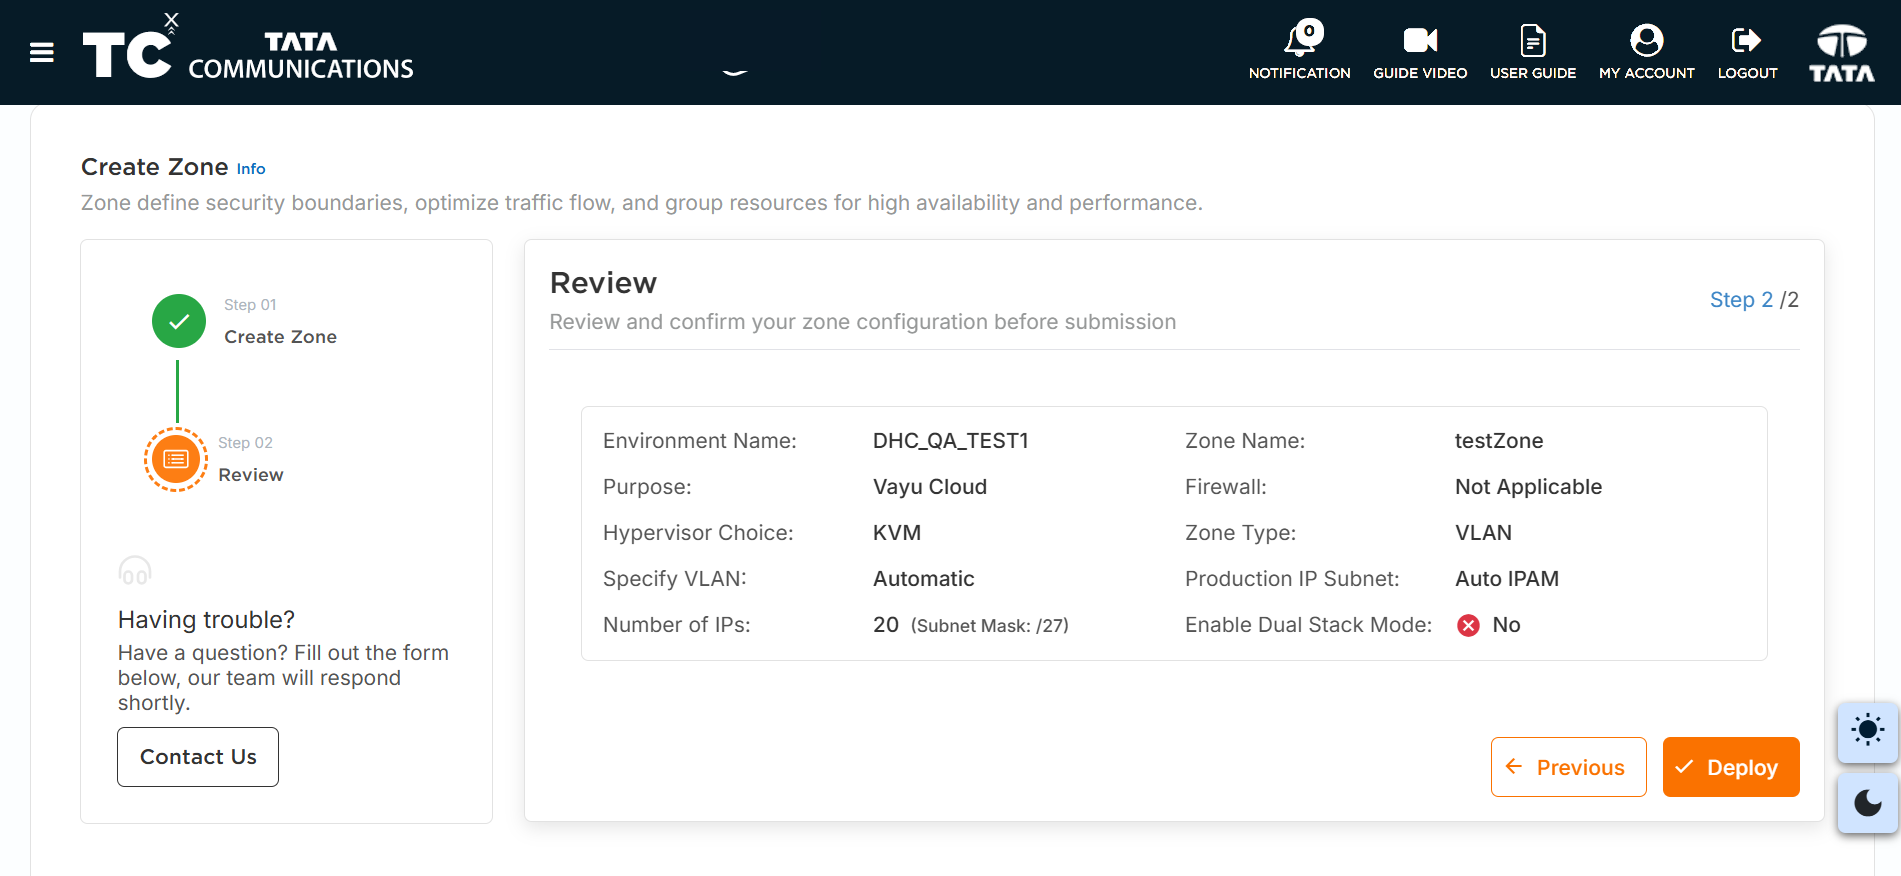Click the Enable Dual Stack Mode label

(1309, 625)
